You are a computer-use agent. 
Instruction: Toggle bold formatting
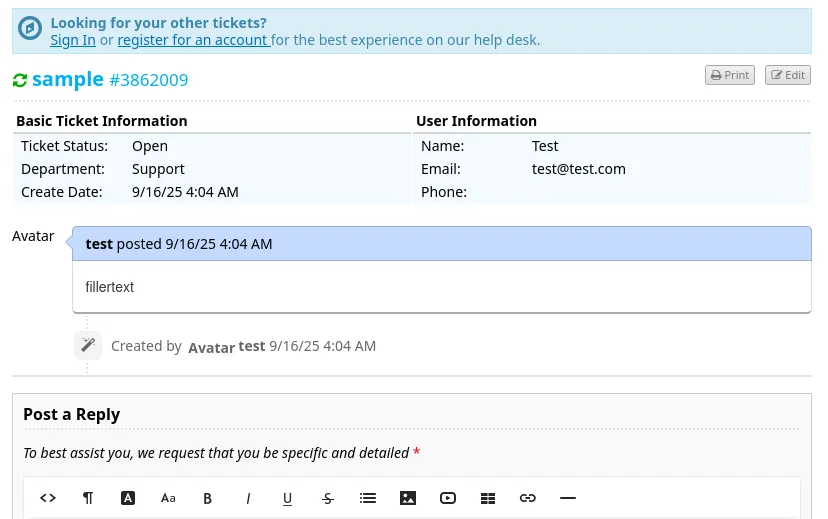point(208,498)
